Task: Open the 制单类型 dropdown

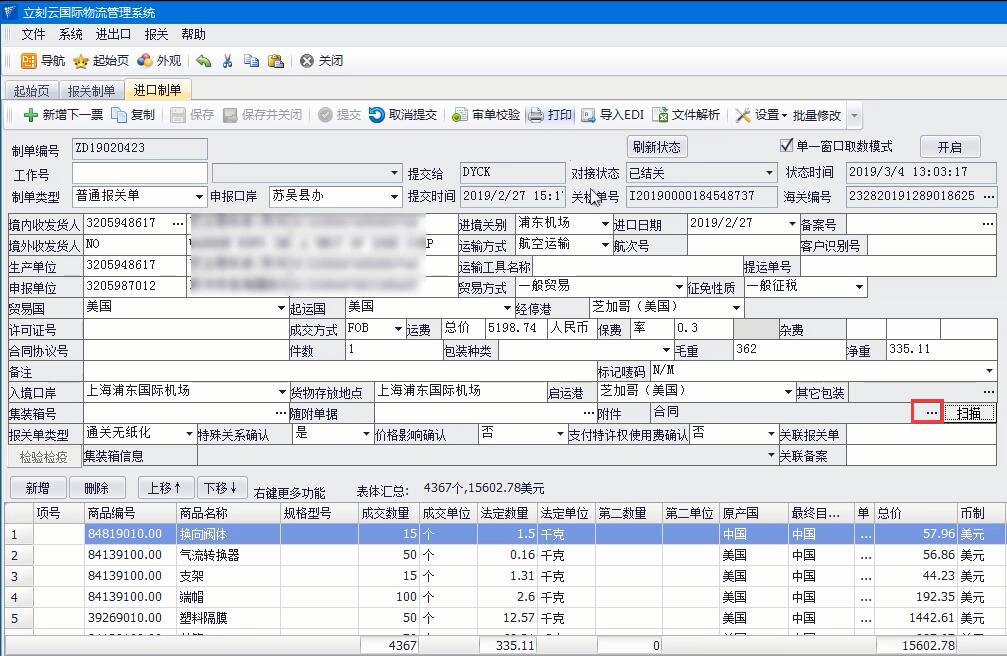Action: (x=198, y=197)
